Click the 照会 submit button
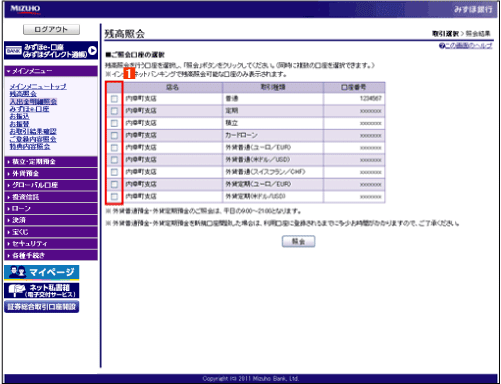 point(298,241)
